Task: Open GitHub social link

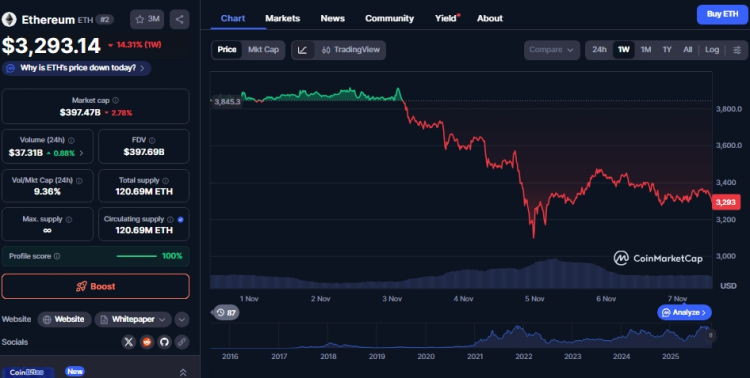Action: (x=164, y=342)
